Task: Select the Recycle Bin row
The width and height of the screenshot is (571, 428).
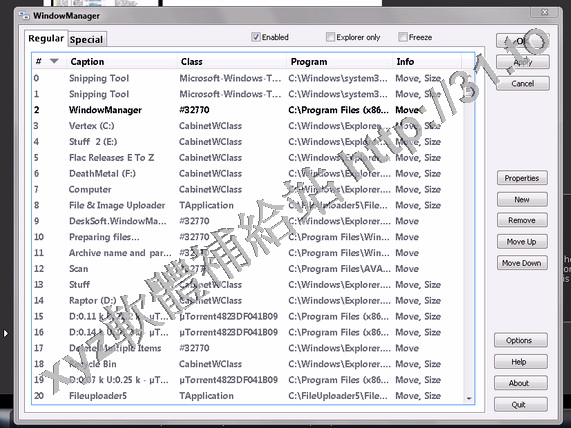Action: 248,364
